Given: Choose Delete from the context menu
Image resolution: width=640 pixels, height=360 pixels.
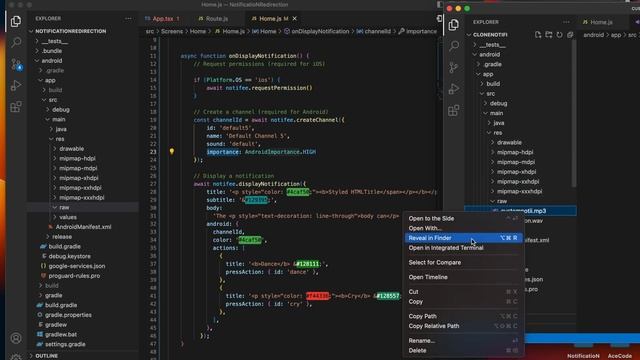Looking at the screenshot, I should [x=463, y=351].
